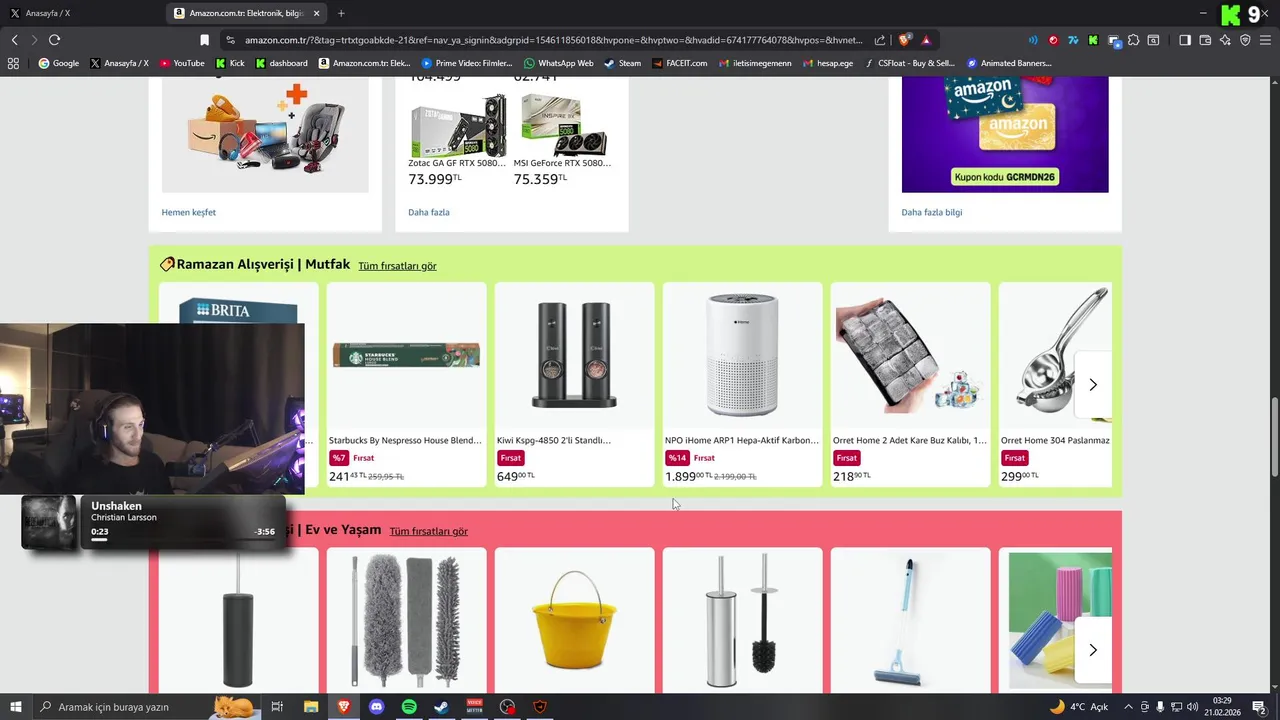Click weather 4°C Açık widget
The image size is (1280, 720).
click(1078, 707)
